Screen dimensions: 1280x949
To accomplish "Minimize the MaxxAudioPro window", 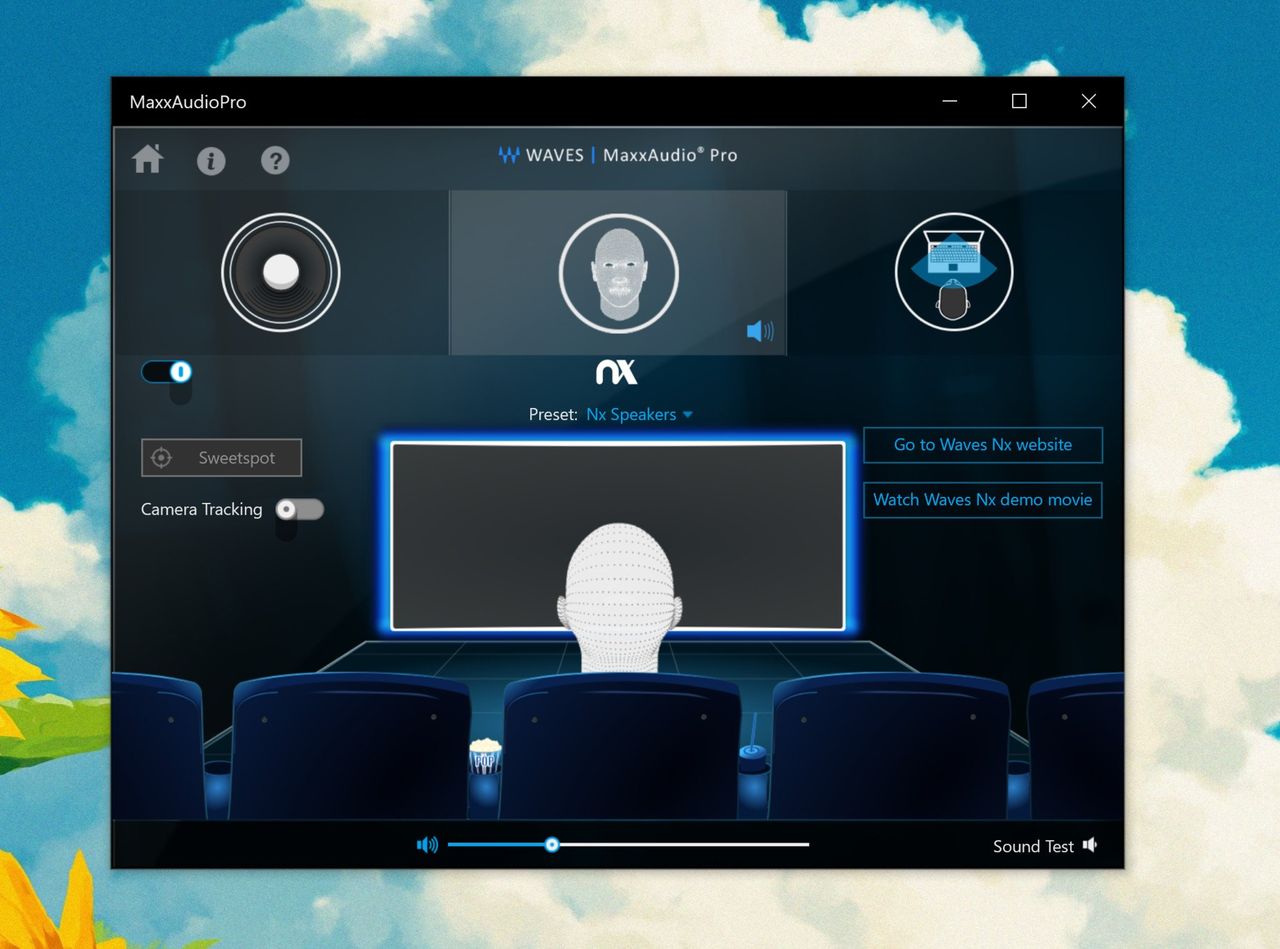I will pos(949,101).
